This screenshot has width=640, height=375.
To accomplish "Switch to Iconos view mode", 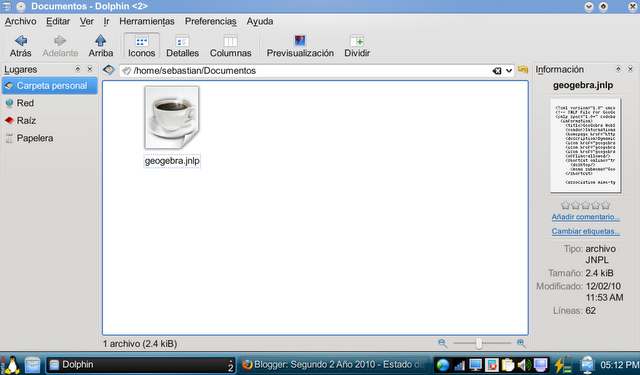I will (x=141, y=46).
